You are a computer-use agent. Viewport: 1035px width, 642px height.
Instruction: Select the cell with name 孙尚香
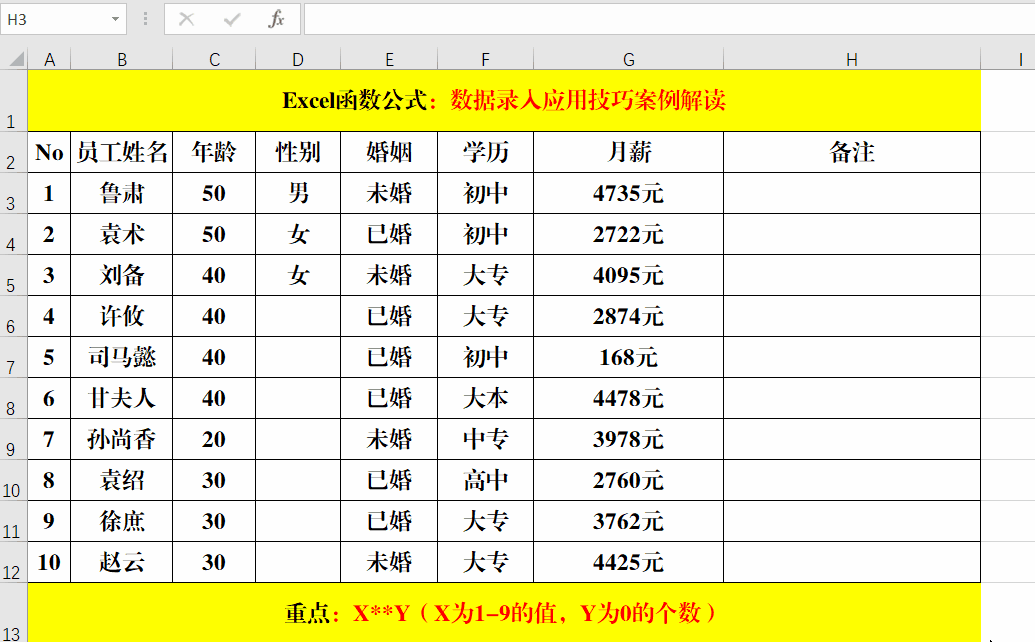[122, 439]
